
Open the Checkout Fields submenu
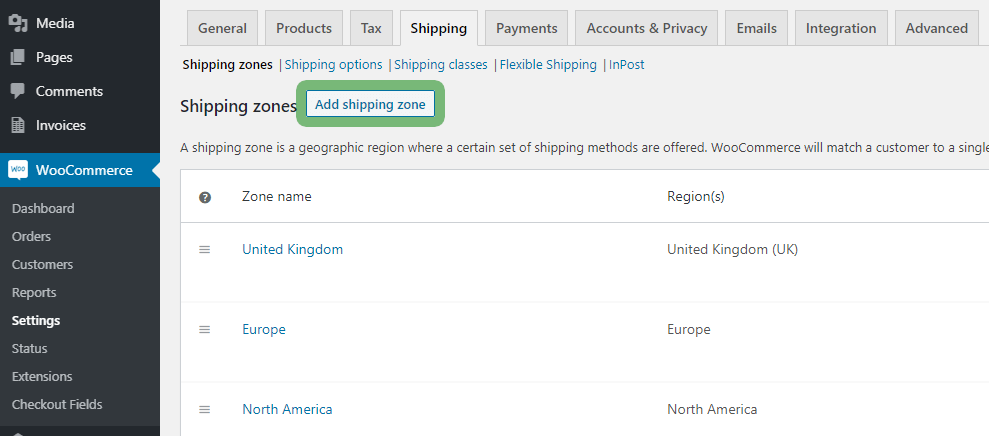click(57, 404)
